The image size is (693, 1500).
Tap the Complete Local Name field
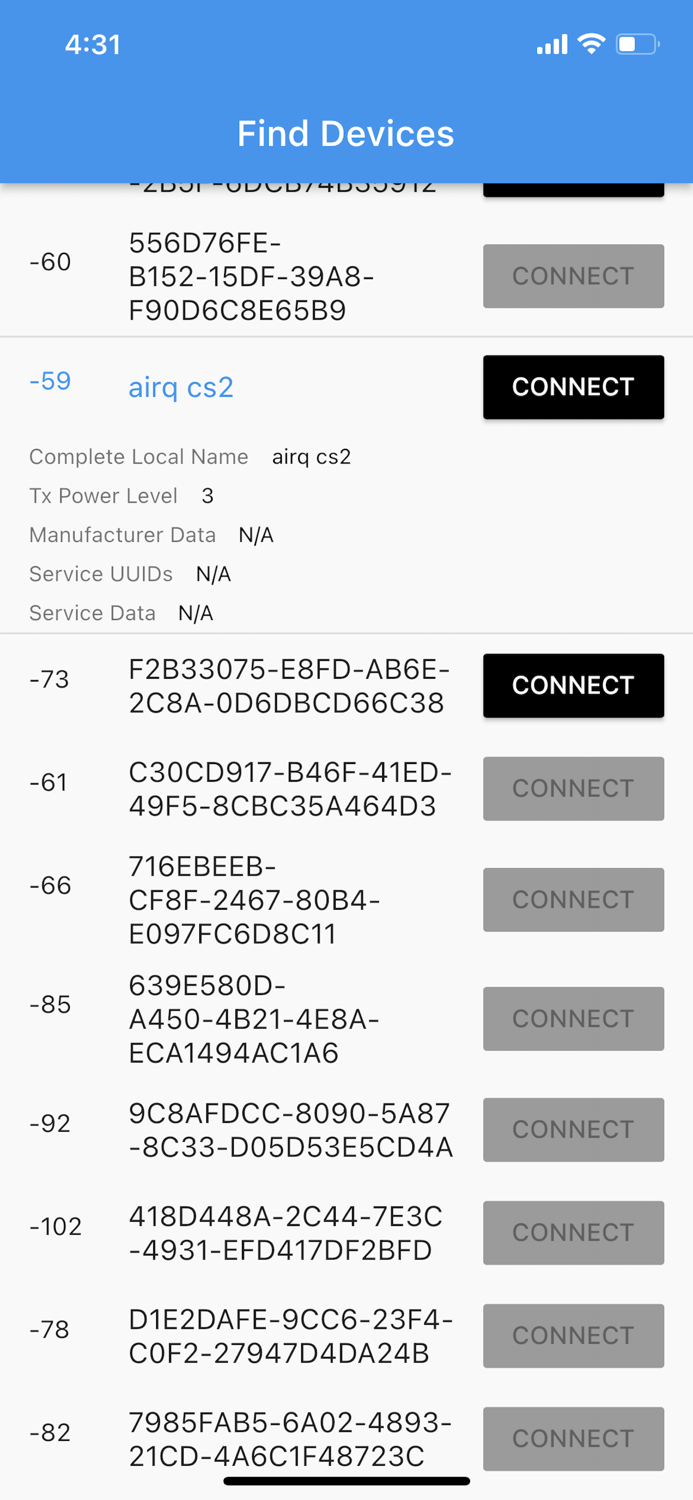click(x=139, y=457)
